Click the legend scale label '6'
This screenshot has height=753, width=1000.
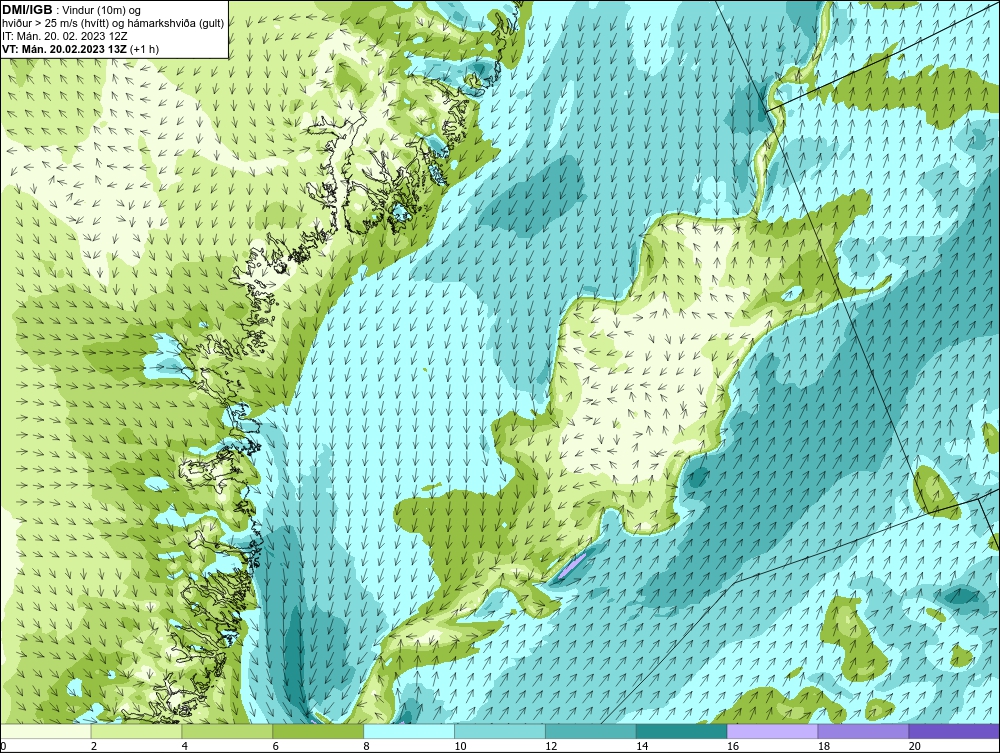coord(276,746)
